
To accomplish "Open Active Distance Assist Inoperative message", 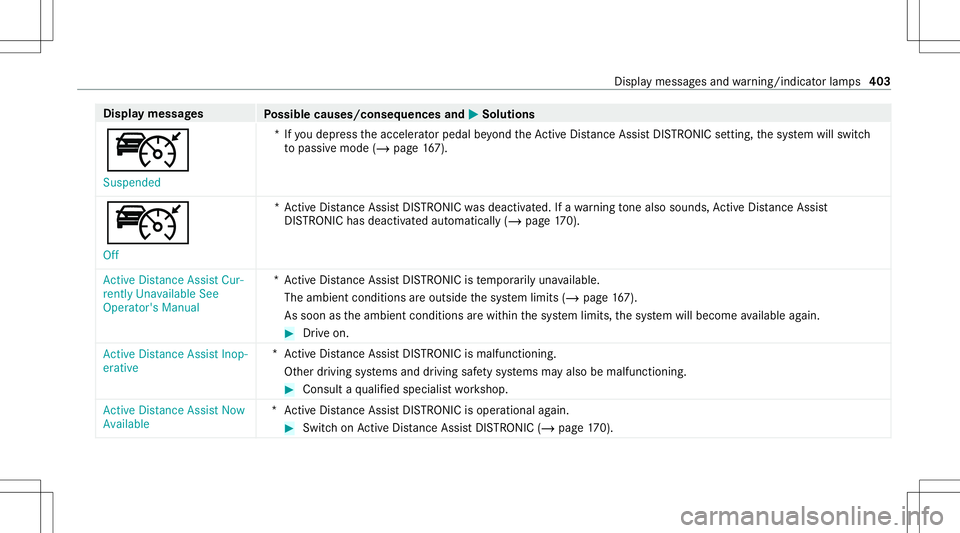I will click(x=175, y=361).
